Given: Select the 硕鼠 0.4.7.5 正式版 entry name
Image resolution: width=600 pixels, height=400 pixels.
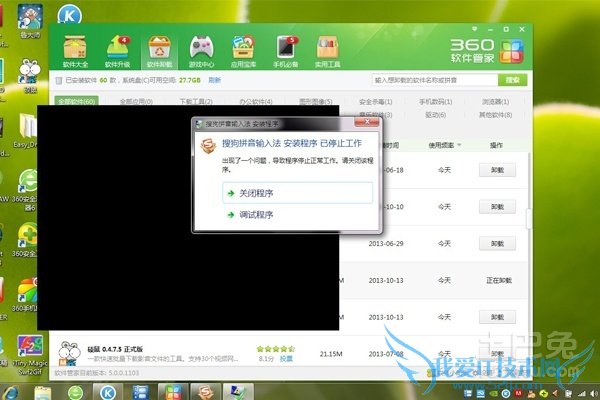Looking at the screenshot, I should click(115, 349).
